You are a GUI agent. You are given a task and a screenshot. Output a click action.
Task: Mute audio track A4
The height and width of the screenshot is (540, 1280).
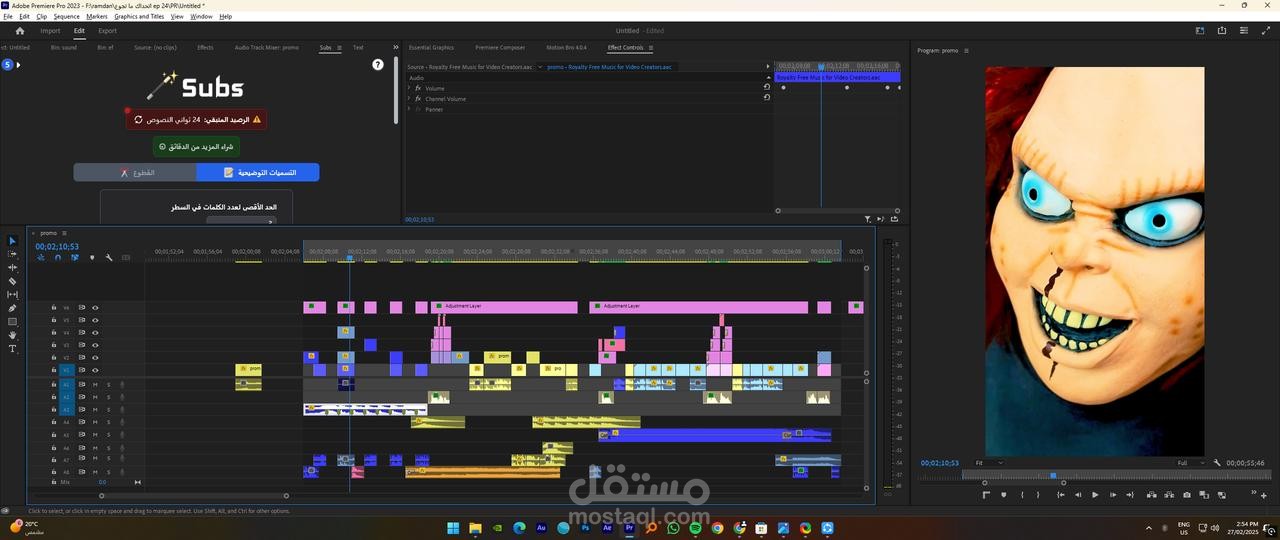(x=95, y=423)
